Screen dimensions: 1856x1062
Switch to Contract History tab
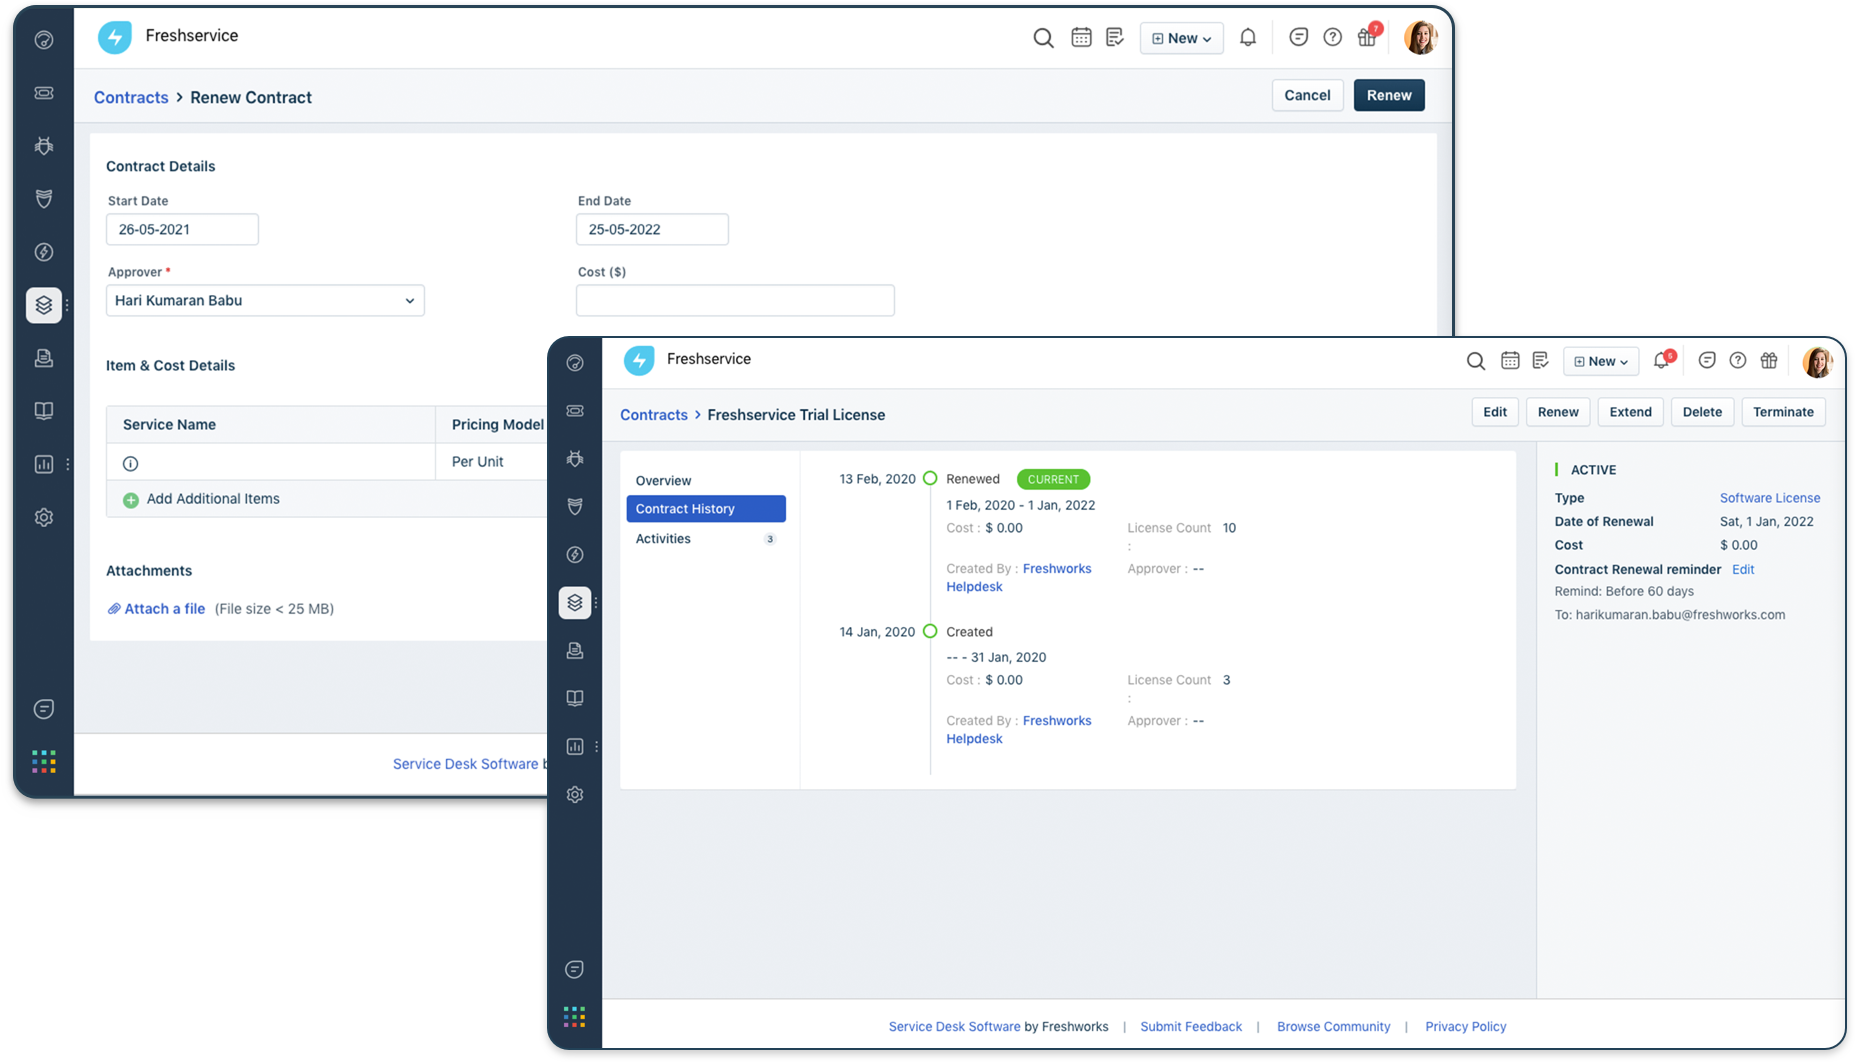[x=705, y=509]
